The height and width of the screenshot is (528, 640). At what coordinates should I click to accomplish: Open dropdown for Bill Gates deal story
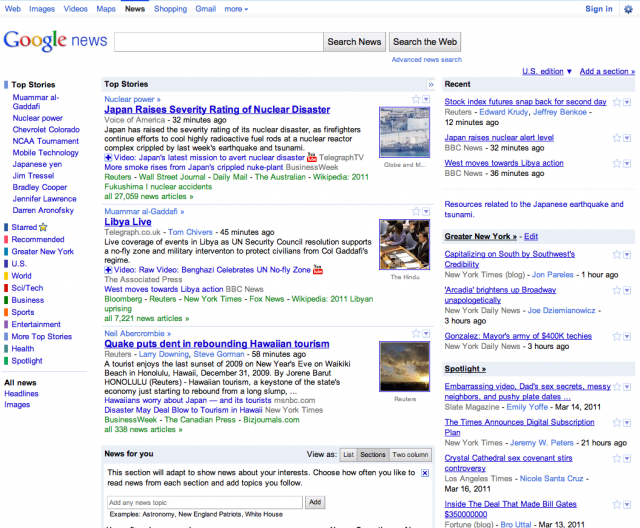627,504
